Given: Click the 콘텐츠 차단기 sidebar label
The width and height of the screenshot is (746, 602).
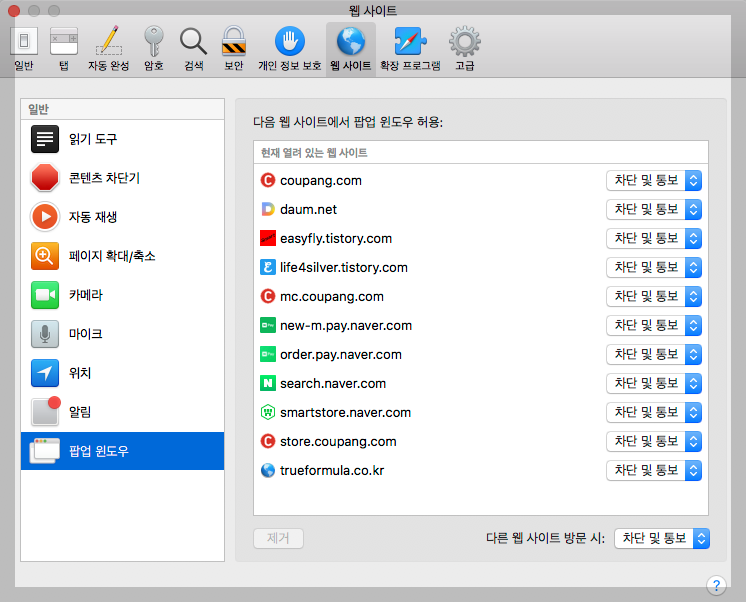Looking at the screenshot, I should pyautogui.click(x=104, y=178).
